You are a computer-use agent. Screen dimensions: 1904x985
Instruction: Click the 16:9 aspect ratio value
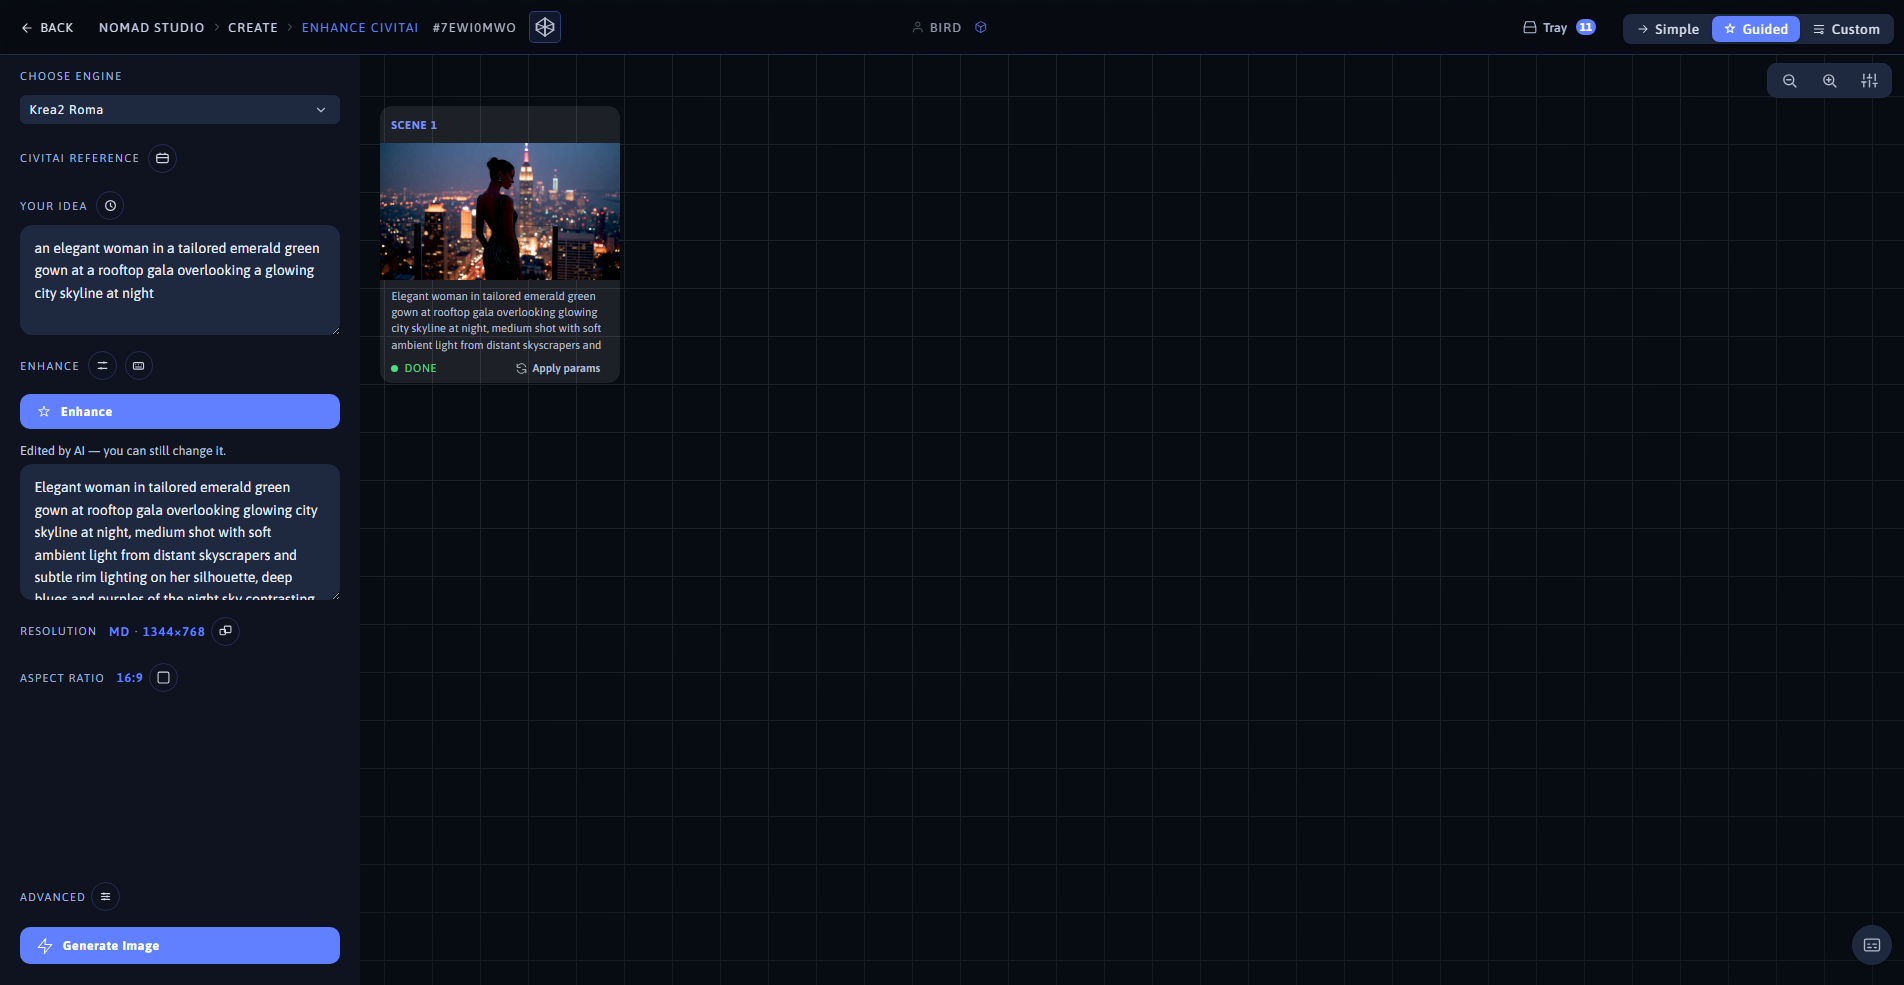coord(130,678)
